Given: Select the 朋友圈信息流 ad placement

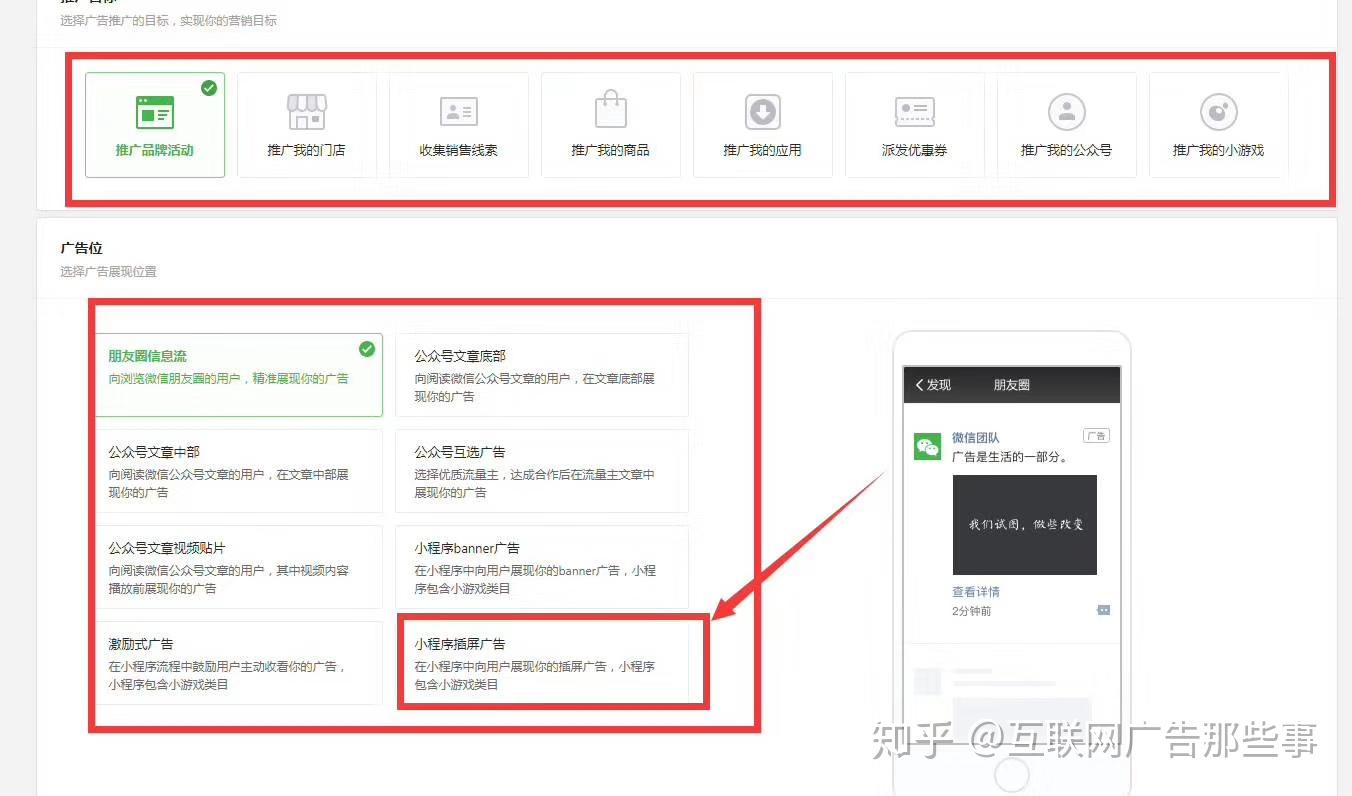Looking at the screenshot, I should [x=239, y=375].
